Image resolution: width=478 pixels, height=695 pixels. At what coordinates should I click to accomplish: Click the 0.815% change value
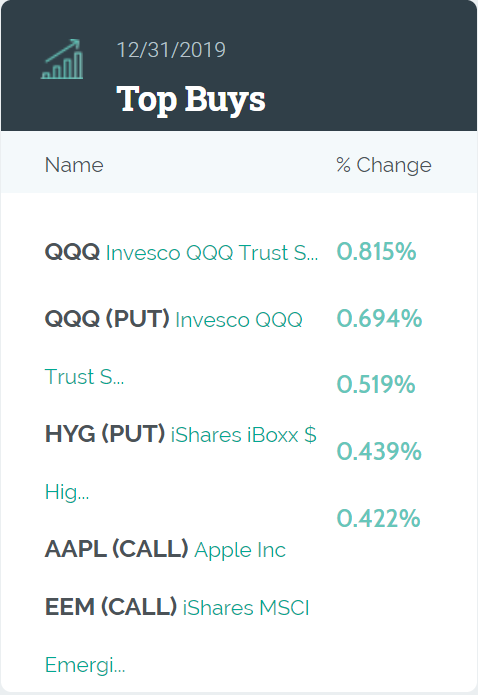tap(376, 251)
